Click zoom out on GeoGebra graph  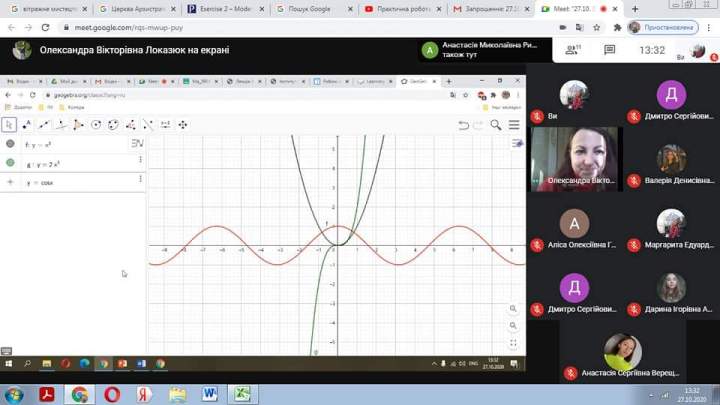pyautogui.click(x=513, y=326)
